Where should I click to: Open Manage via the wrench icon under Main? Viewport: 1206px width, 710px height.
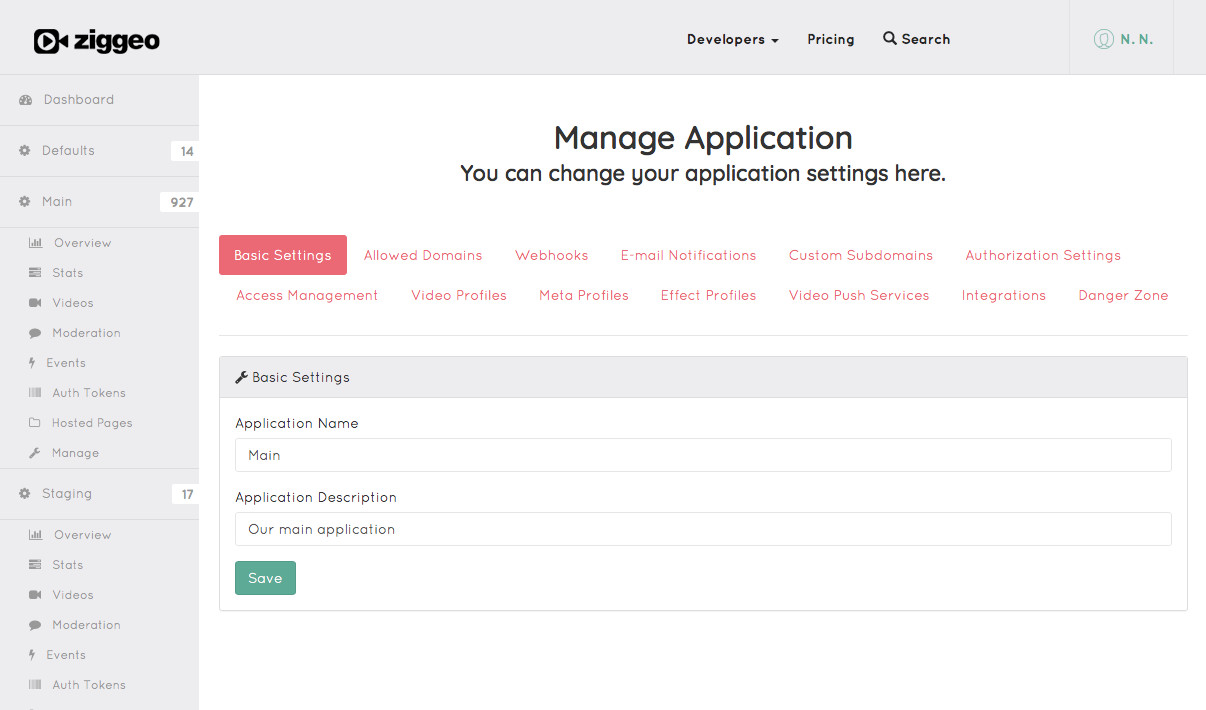click(x=35, y=452)
